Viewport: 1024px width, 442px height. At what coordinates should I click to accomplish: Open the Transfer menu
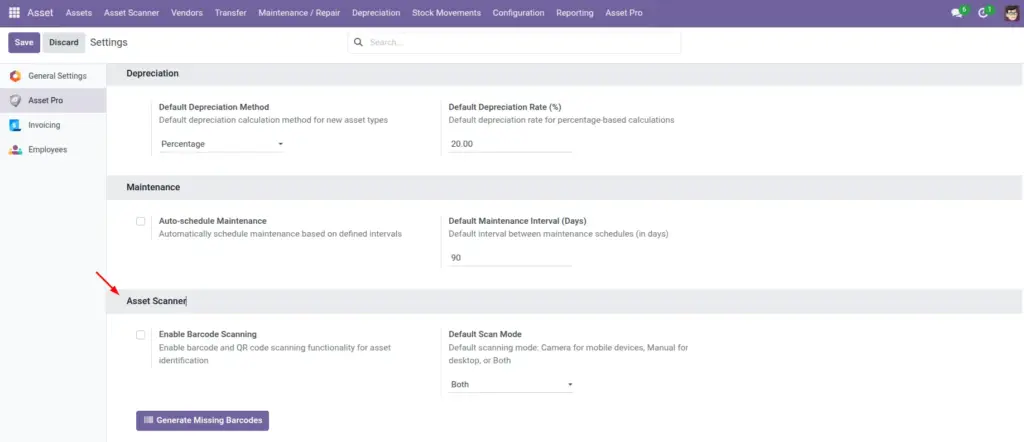[x=231, y=13]
